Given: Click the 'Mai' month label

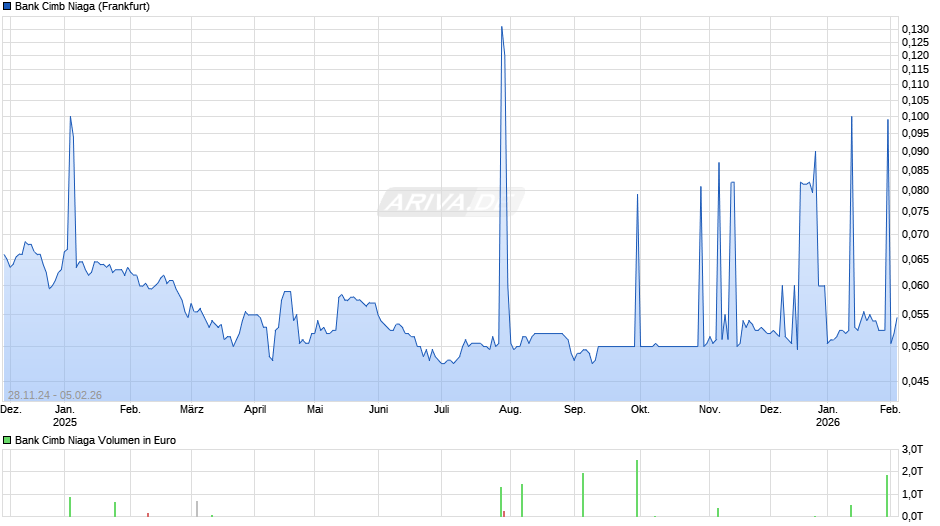Looking at the screenshot, I should (315, 410).
